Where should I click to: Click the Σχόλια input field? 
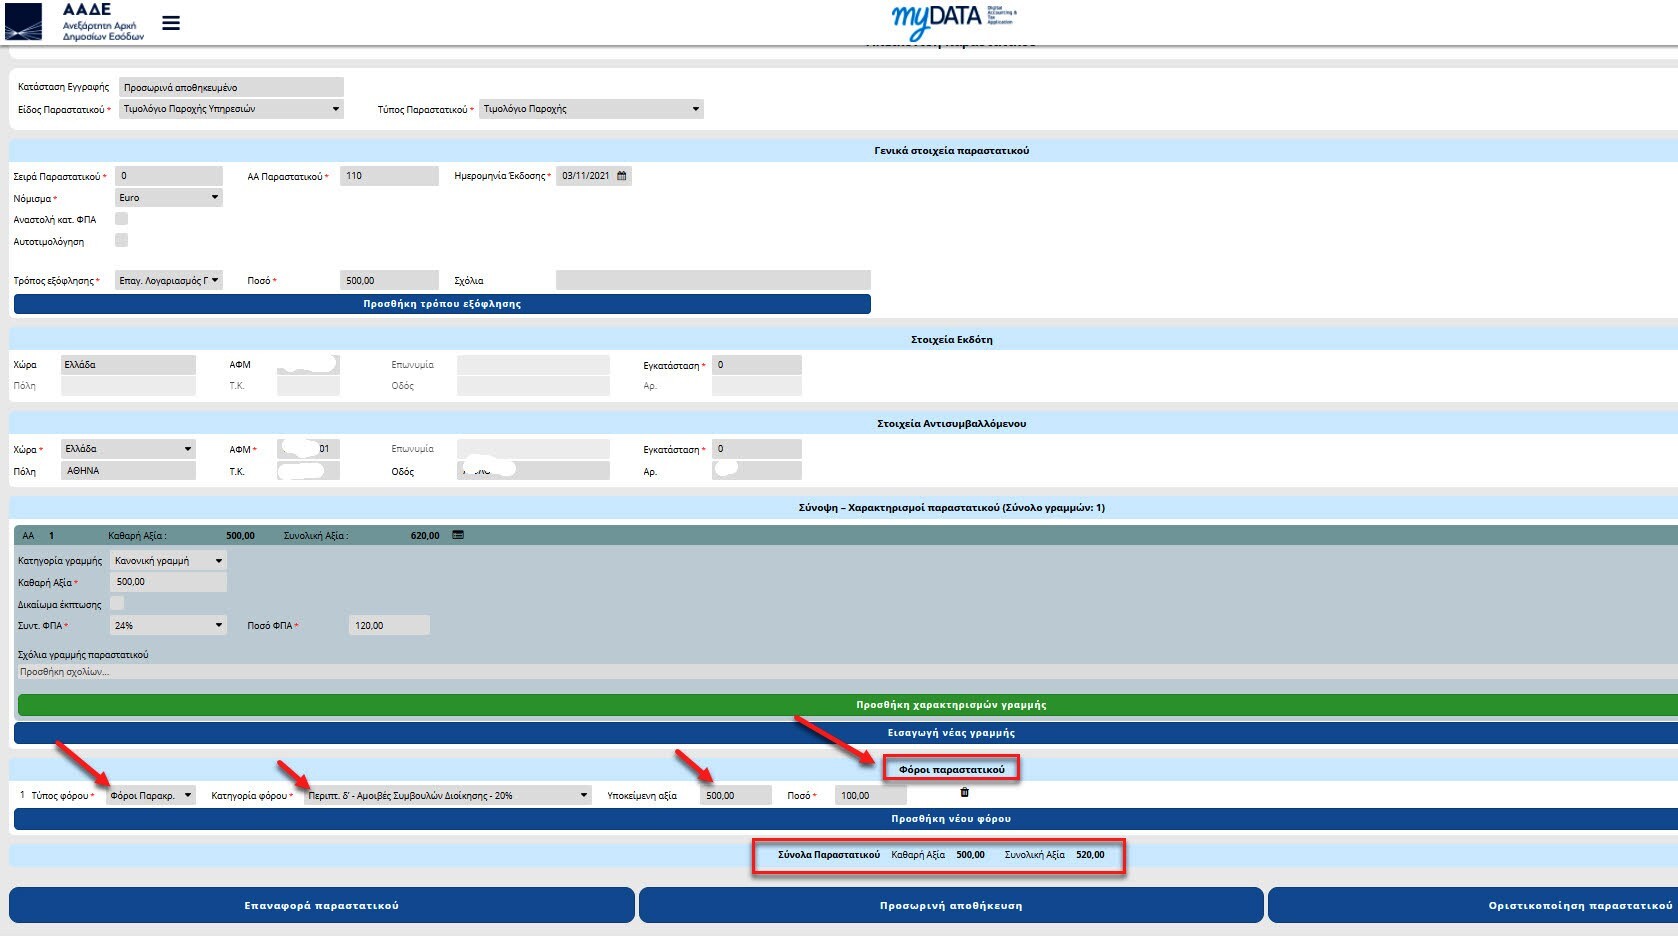pos(713,280)
